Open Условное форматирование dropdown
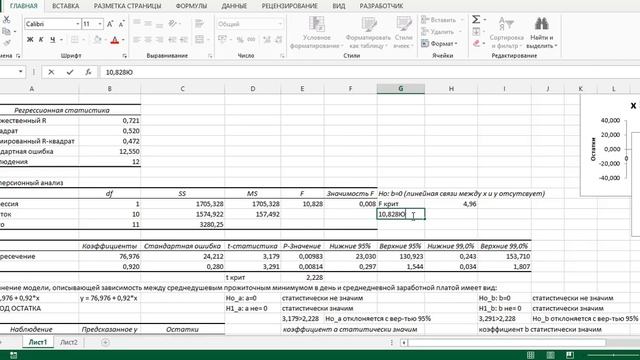The image size is (640, 360). coord(316,33)
